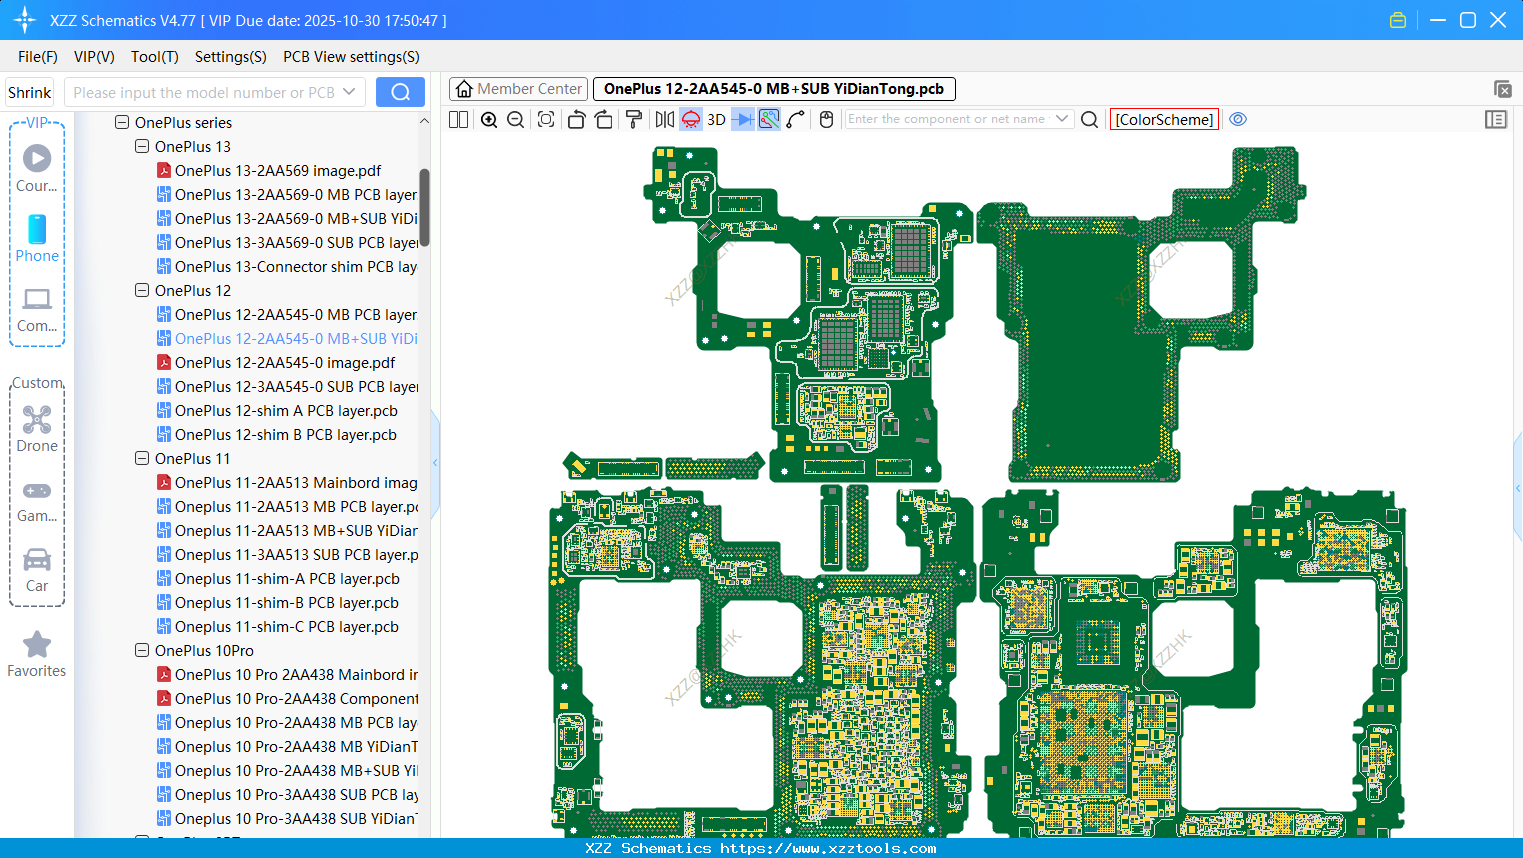Open the Drone category in sidebar

tap(37, 428)
